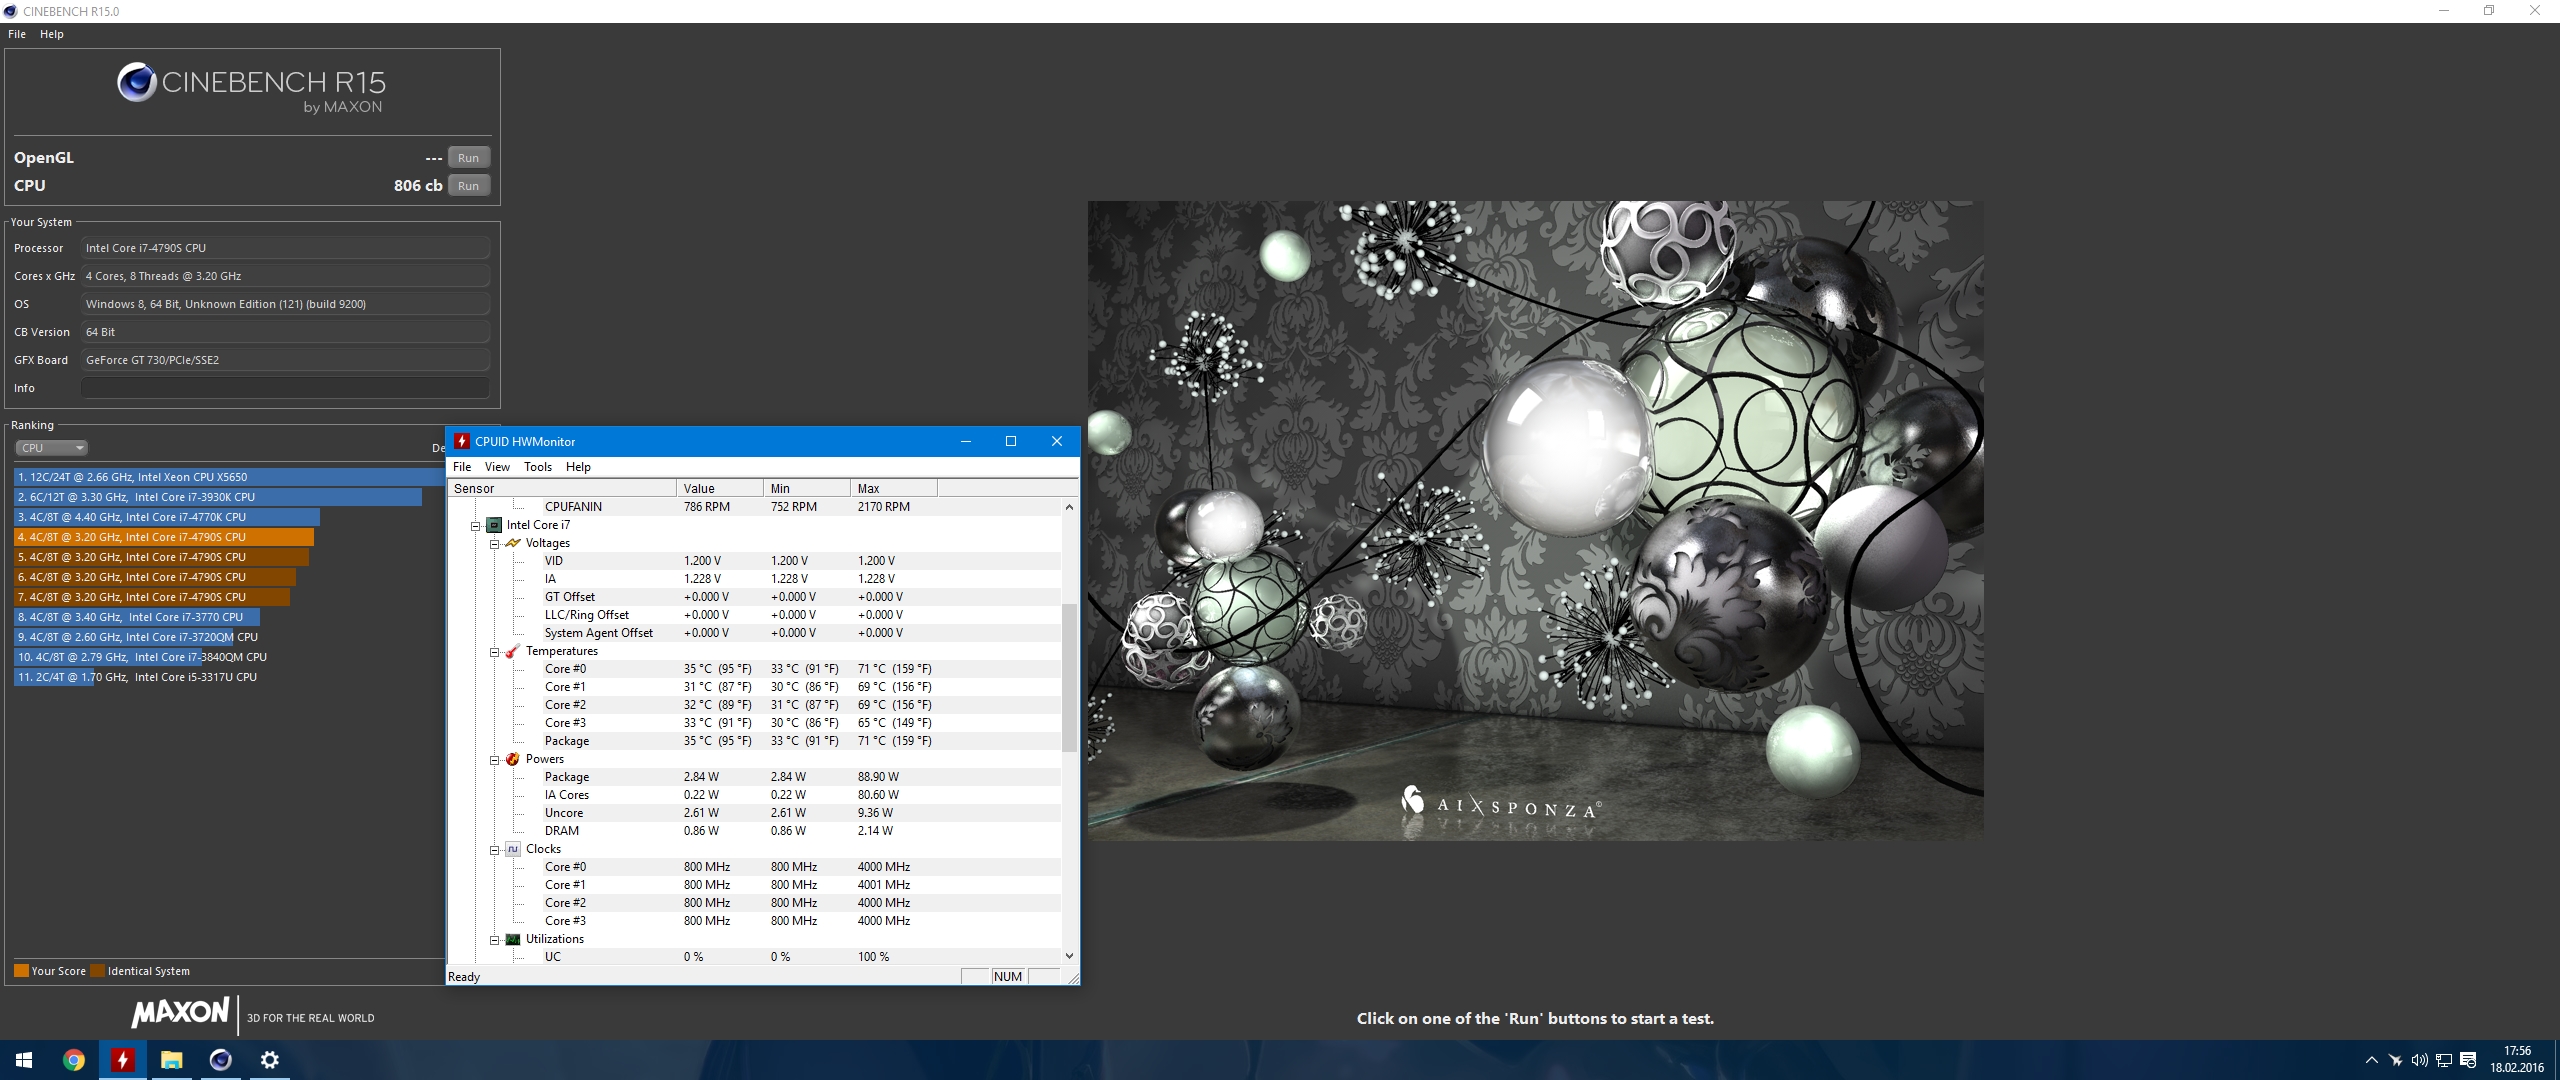Click the Utilizations chip icon
The width and height of the screenshot is (2560, 1080).
point(513,939)
